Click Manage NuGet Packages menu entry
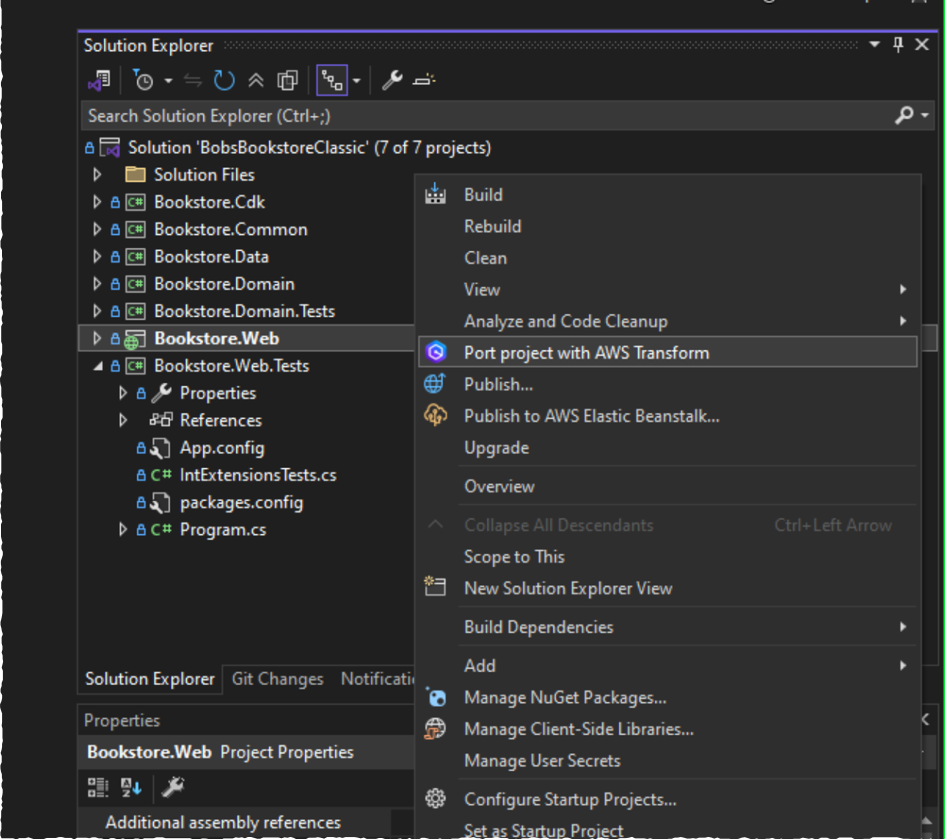Image resolution: width=946 pixels, height=840 pixels. (564, 698)
